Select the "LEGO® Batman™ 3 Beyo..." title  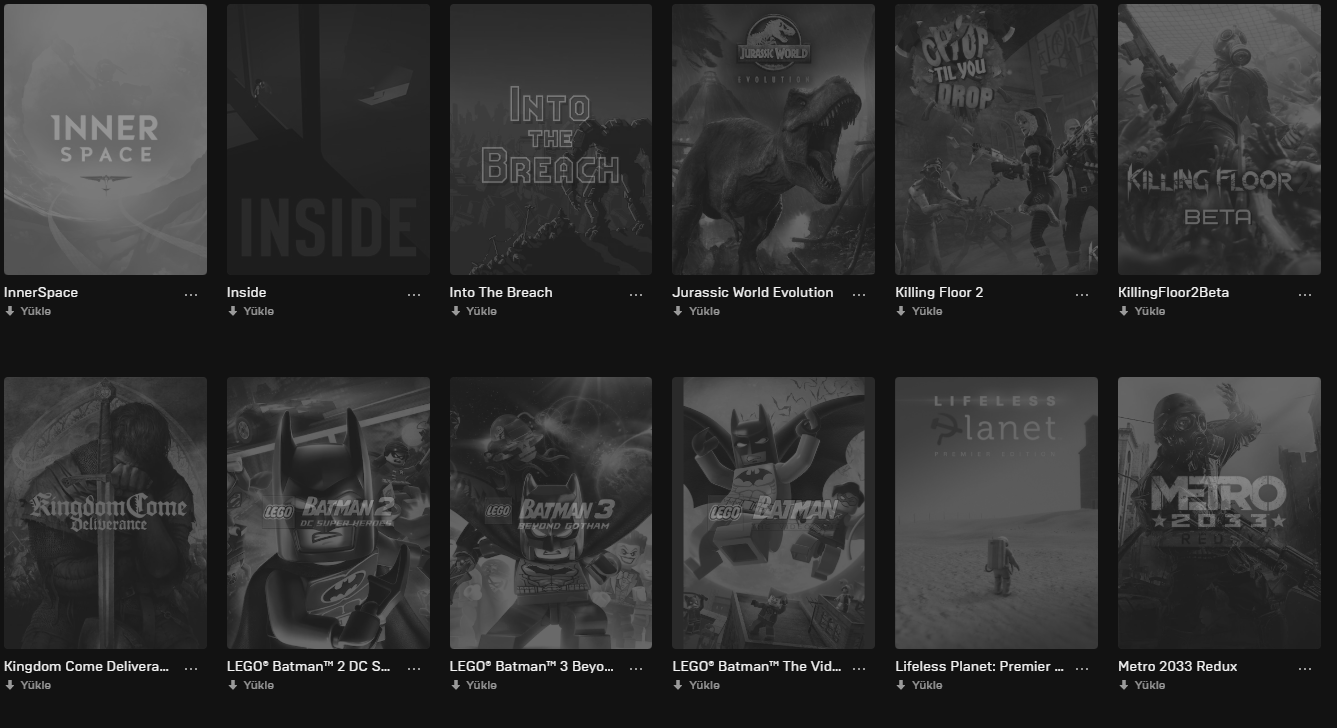pos(532,667)
